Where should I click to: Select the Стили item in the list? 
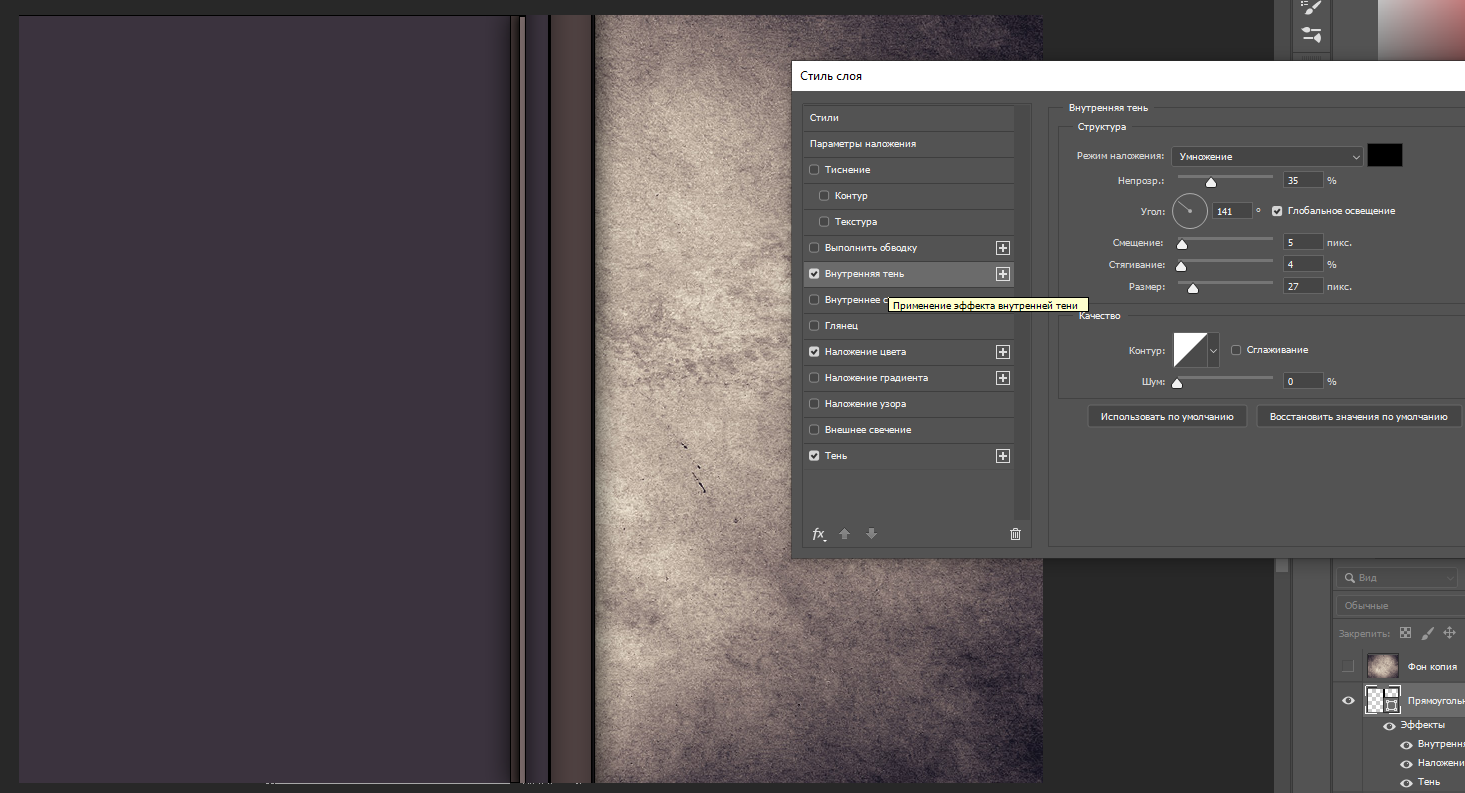click(x=824, y=118)
